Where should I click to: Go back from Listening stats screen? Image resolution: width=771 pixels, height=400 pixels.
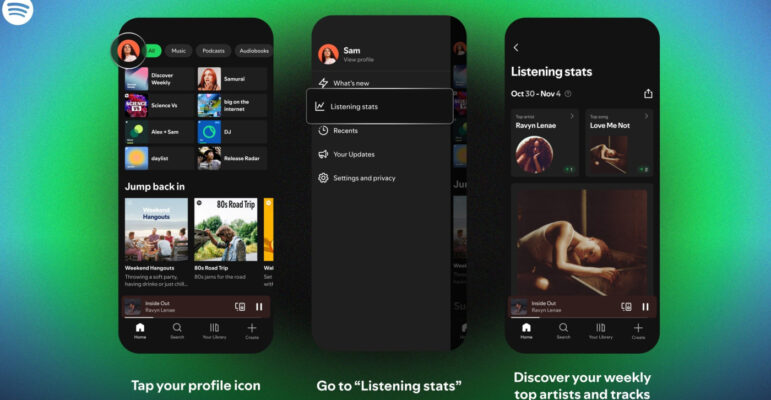516,47
